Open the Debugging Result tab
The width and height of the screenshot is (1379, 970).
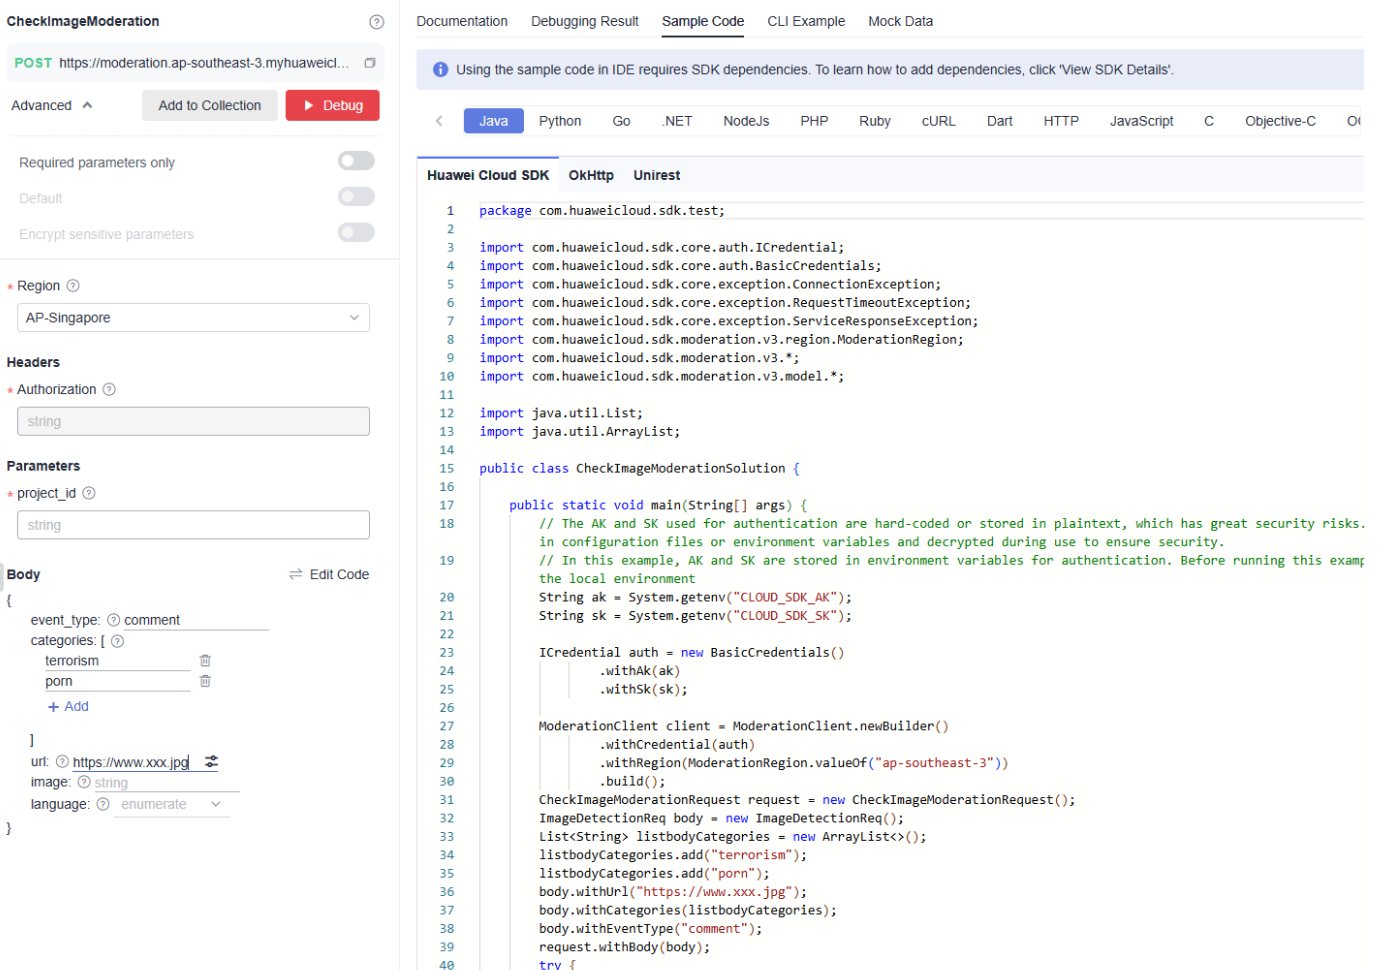click(x=585, y=21)
